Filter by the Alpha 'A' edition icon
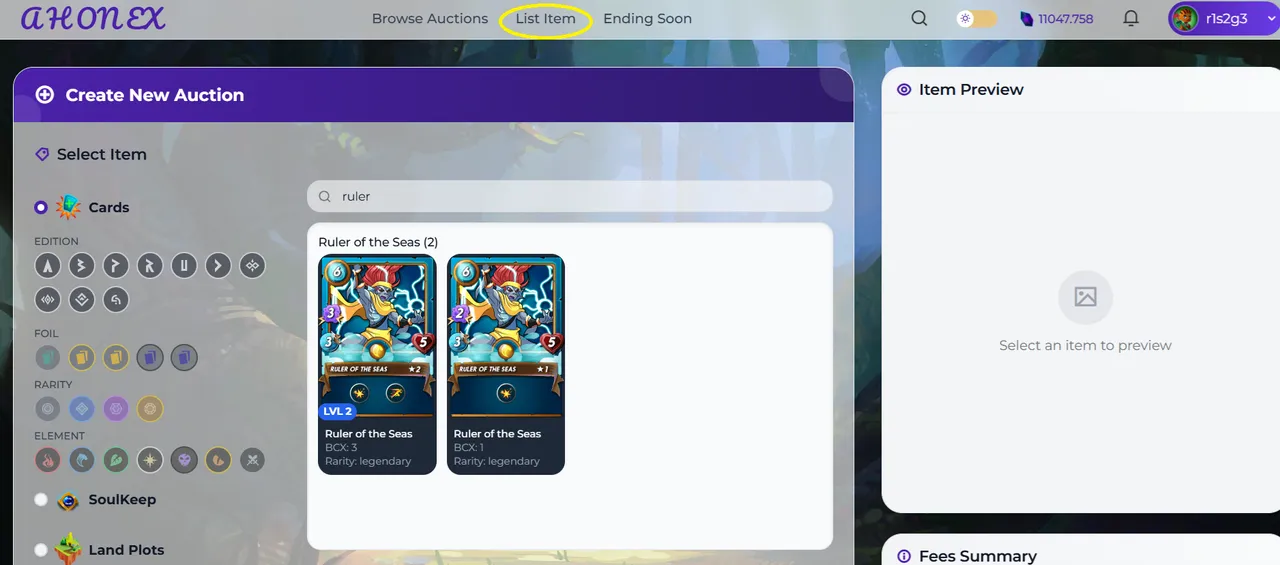The width and height of the screenshot is (1280, 565). [48, 266]
